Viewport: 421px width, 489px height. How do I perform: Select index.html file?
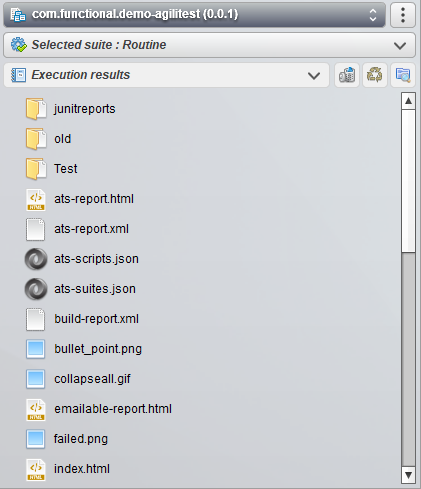click(82, 469)
